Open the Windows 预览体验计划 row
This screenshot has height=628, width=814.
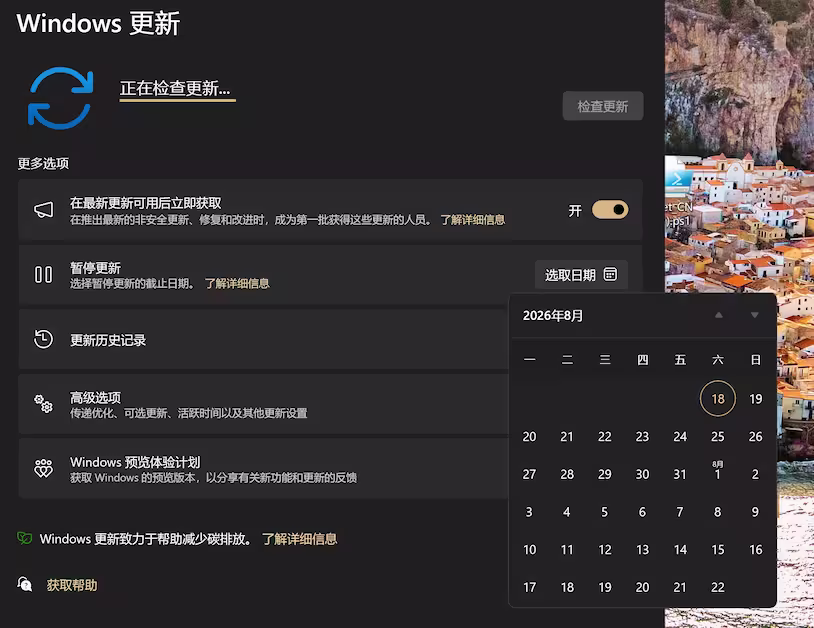point(263,468)
